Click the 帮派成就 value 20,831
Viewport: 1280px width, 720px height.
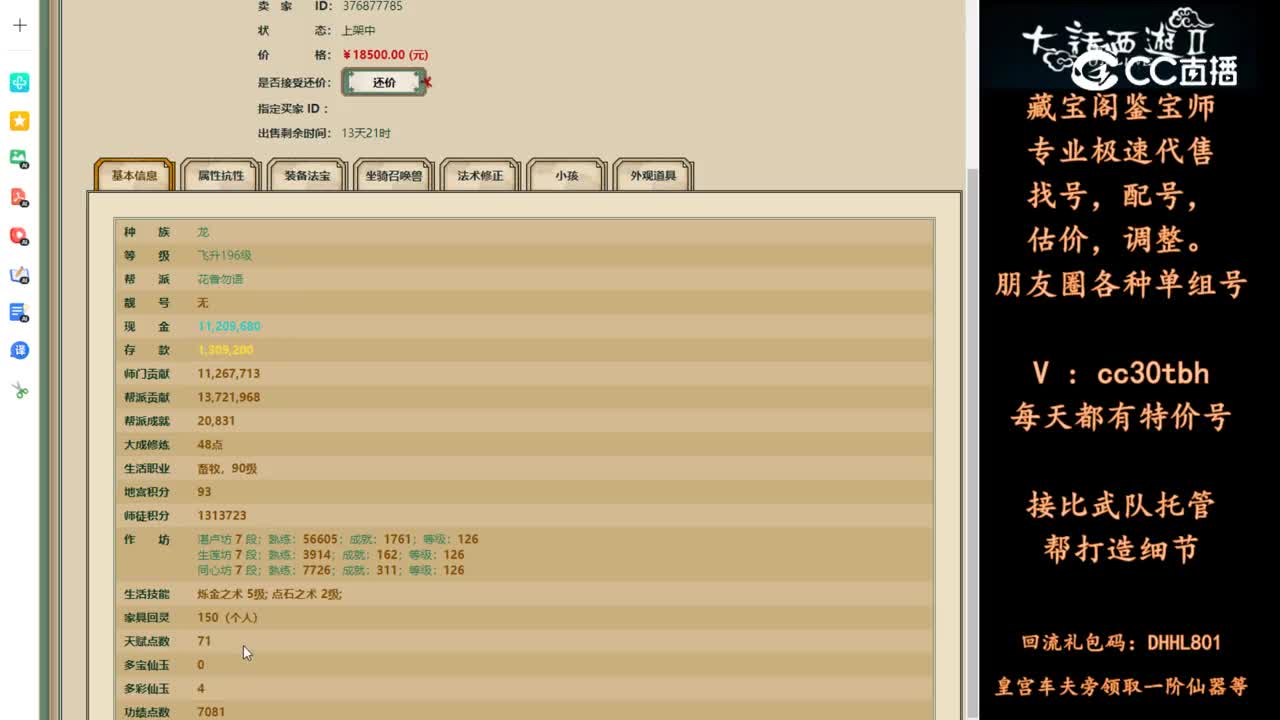216,421
